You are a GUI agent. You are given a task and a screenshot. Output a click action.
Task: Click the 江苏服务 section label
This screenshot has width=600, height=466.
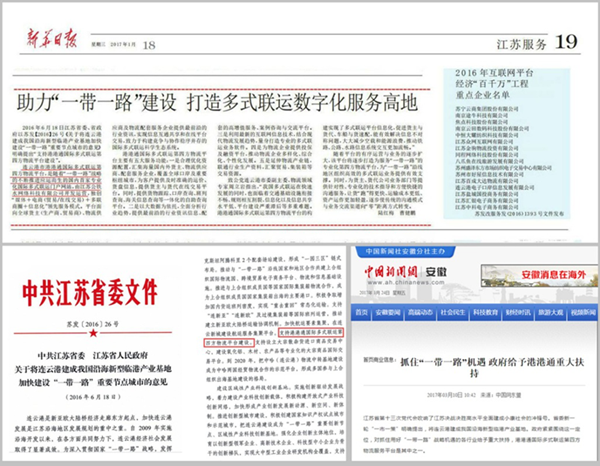point(521,44)
